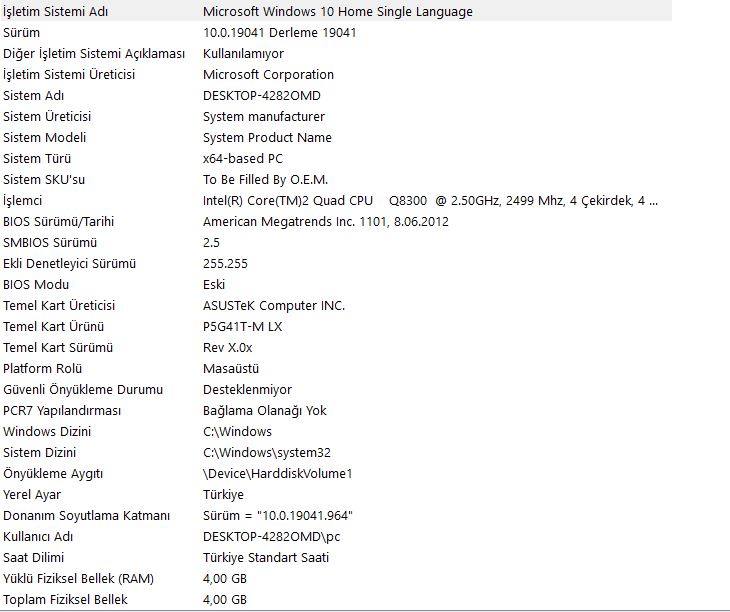Select the 'Sistem Dizini' label

coord(40,452)
